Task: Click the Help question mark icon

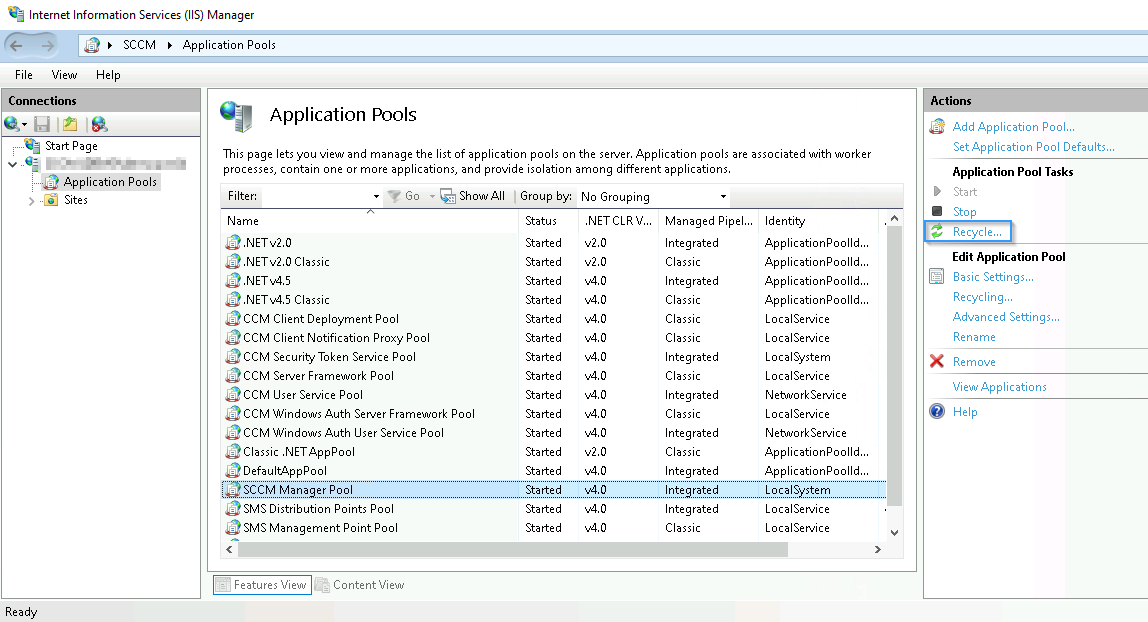Action: click(x=937, y=412)
